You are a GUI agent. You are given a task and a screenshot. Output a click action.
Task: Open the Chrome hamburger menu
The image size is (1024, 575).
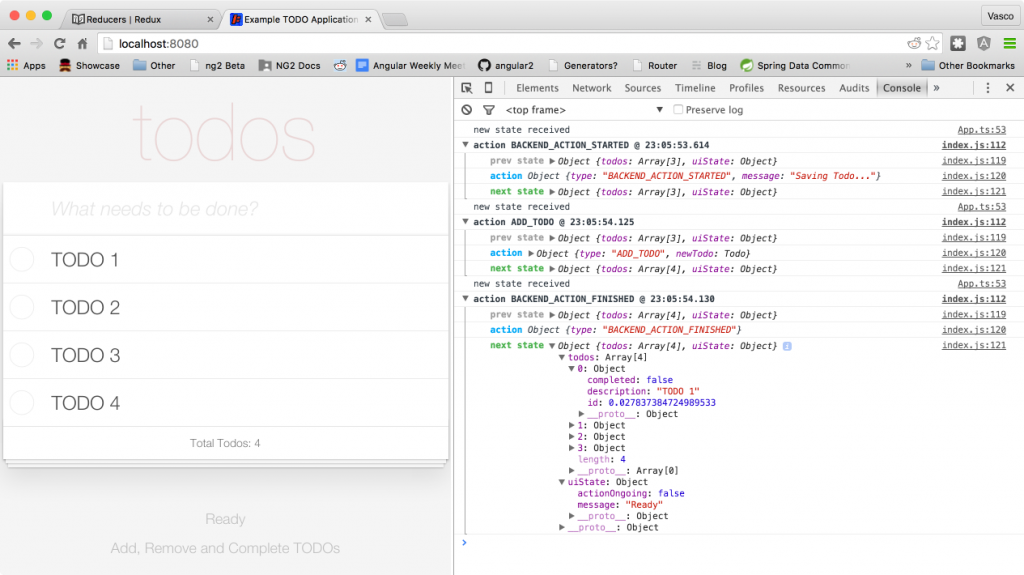(1010, 44)
